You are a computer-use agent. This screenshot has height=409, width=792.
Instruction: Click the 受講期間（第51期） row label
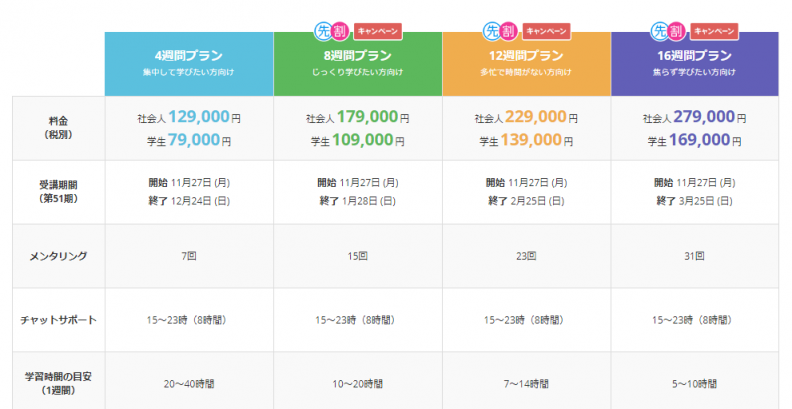click(59, 192)
